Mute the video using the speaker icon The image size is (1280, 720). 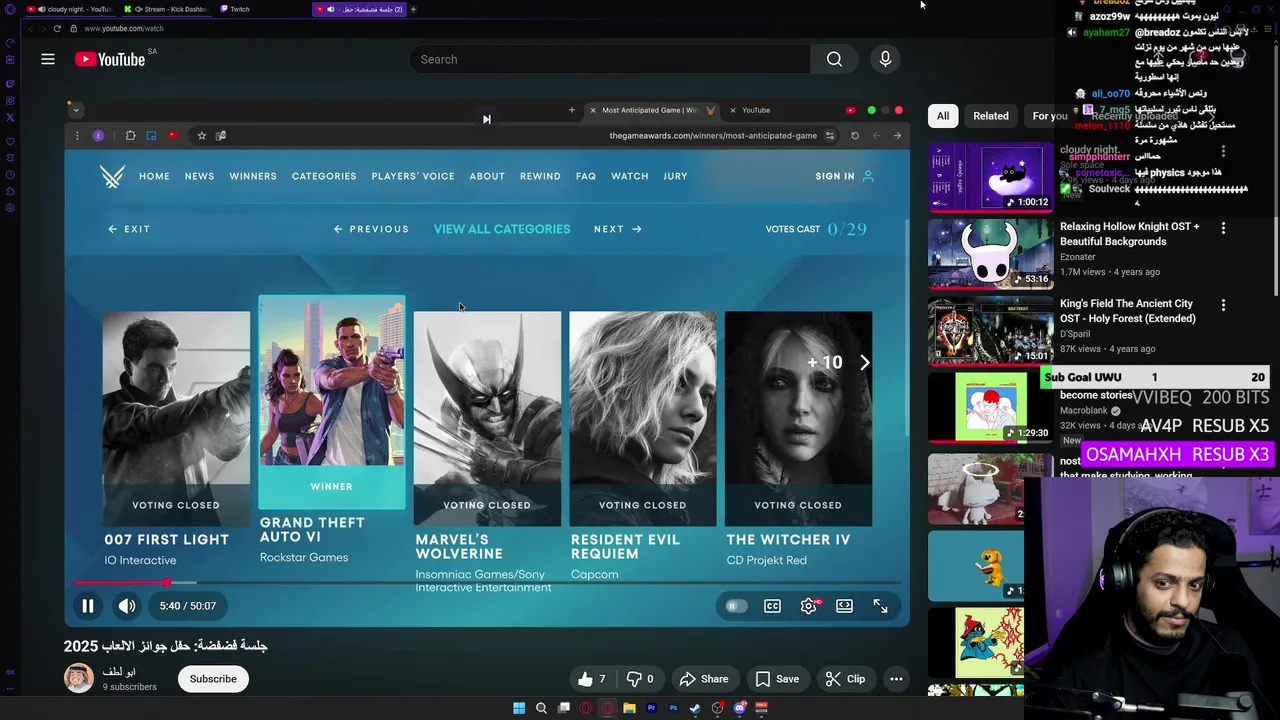pyautogui.click(x=127, y=606)
